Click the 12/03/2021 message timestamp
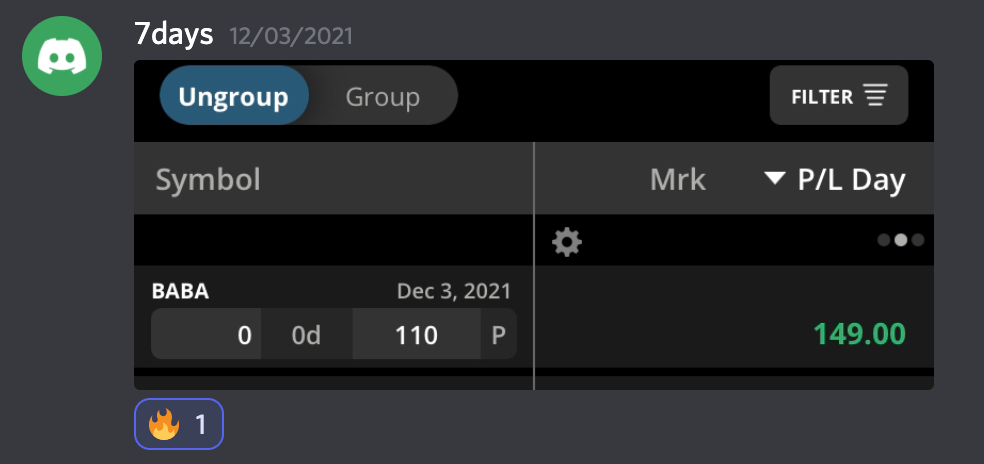The image size is (984, 464). 291,36
